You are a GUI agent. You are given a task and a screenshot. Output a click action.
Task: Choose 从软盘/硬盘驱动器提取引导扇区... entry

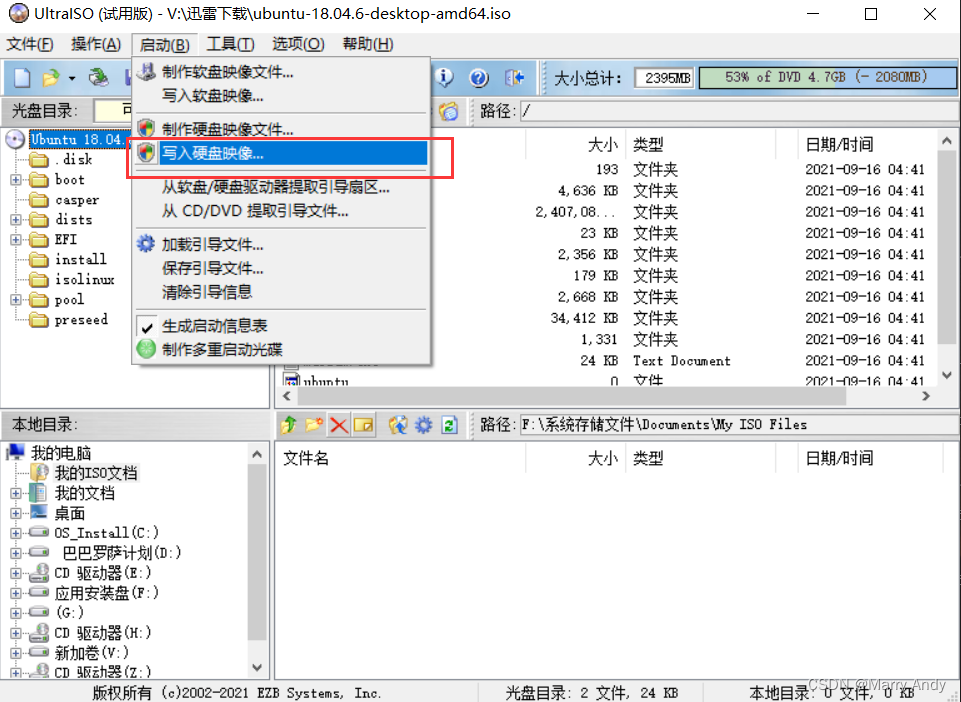point(281,187)
